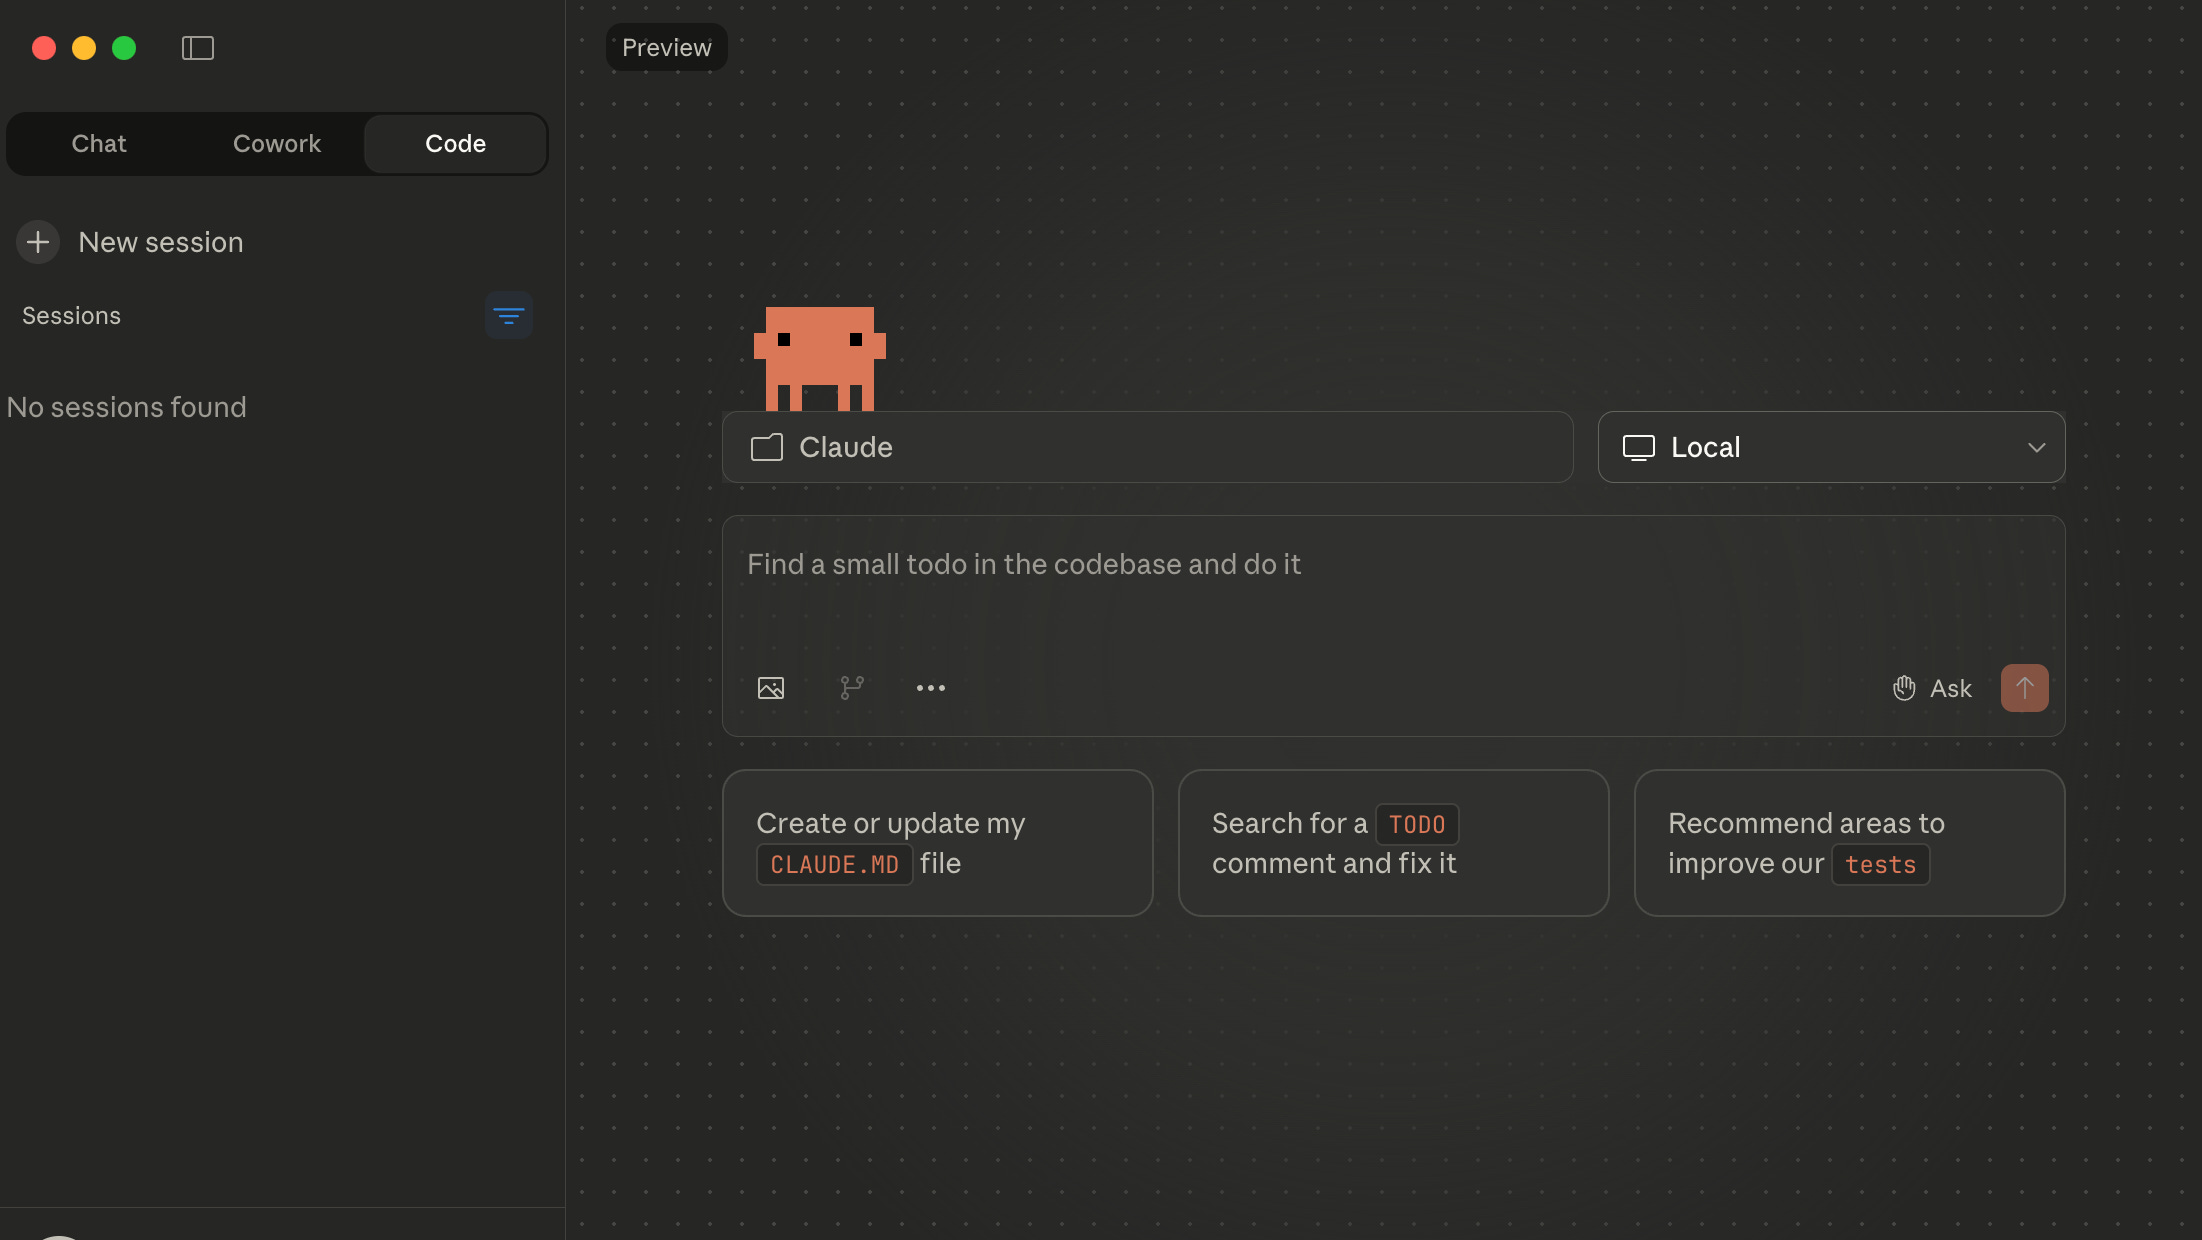Open the sessions filter icon
This screenshot has height=1240, width=2202.
pos(508,316)
